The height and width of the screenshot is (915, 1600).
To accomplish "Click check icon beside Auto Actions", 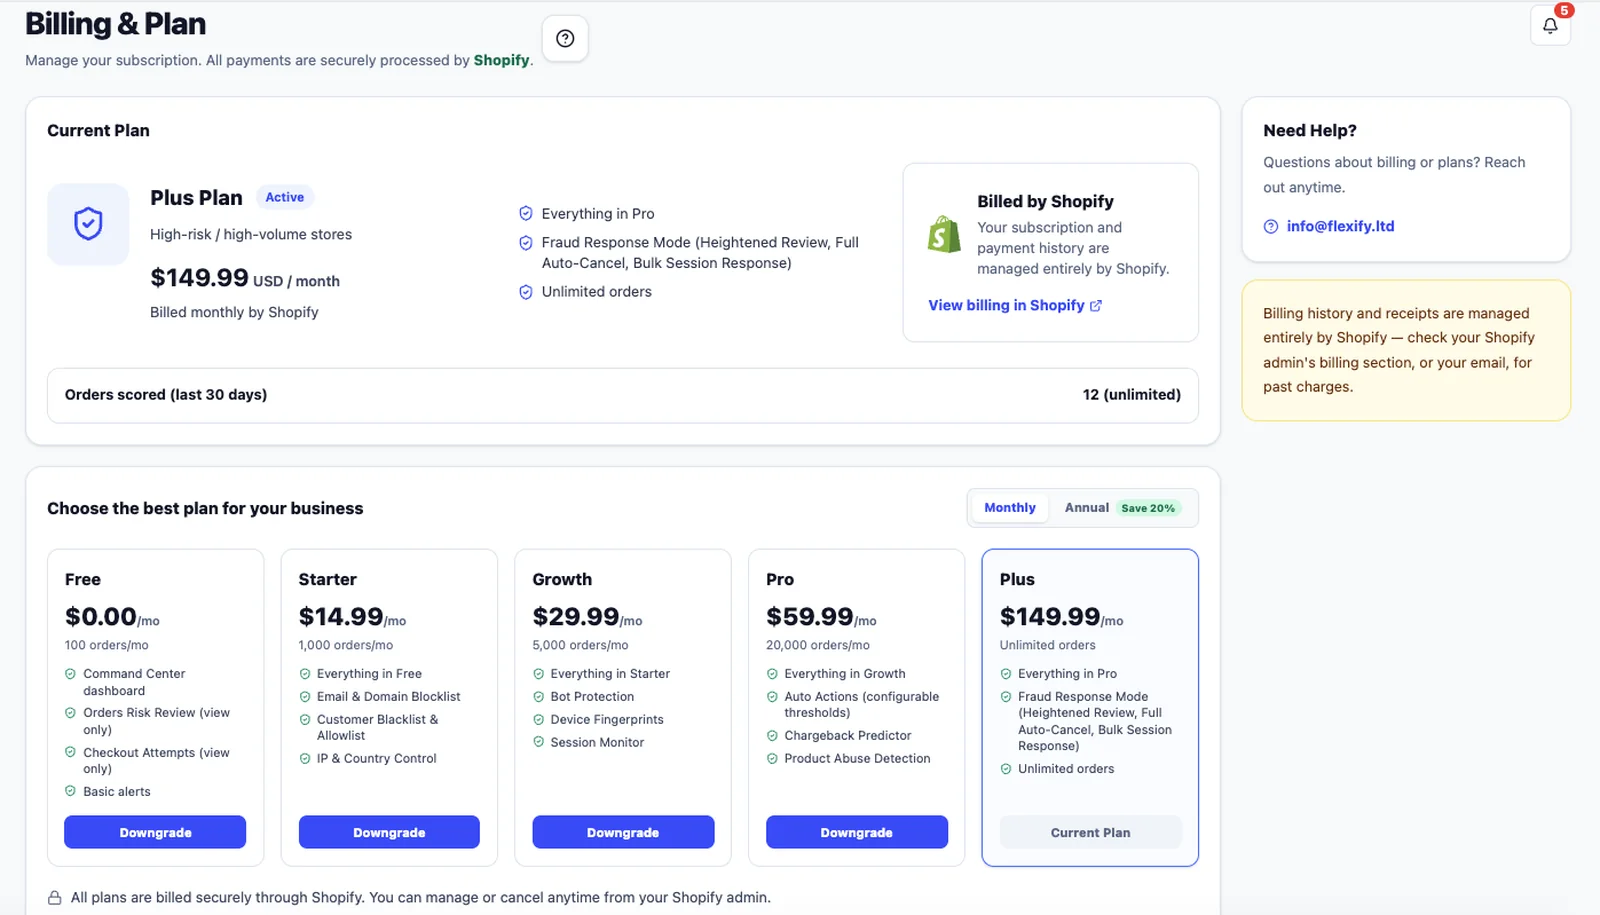I will (x=772, y=697).
